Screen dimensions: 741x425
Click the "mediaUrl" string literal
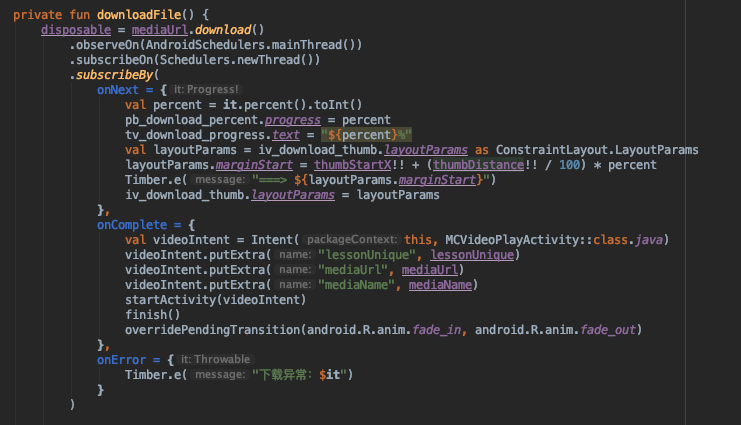353,270
